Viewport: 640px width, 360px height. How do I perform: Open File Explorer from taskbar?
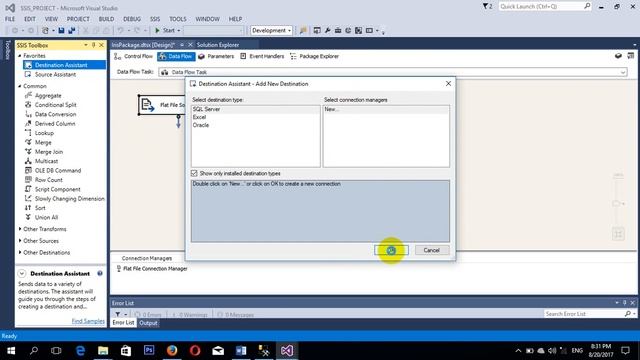pyautogui.click(x=103, y=351)
